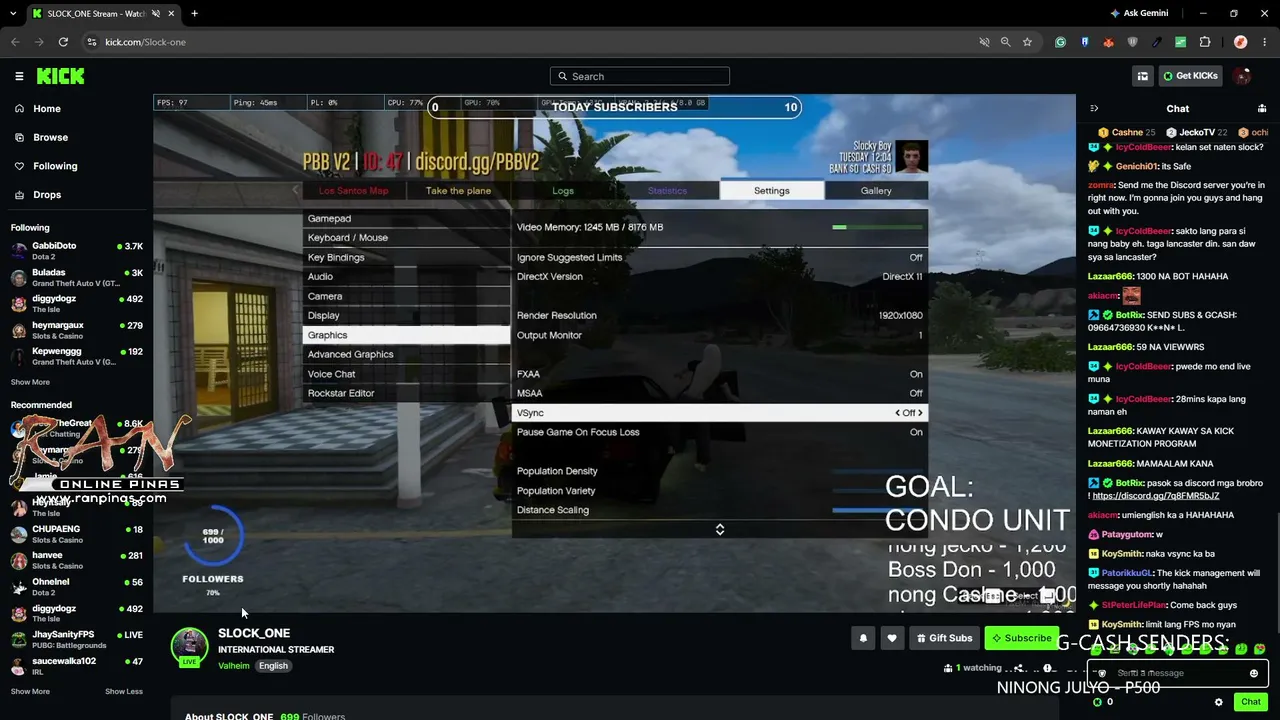Expand Recommended list with Show More

30,691
